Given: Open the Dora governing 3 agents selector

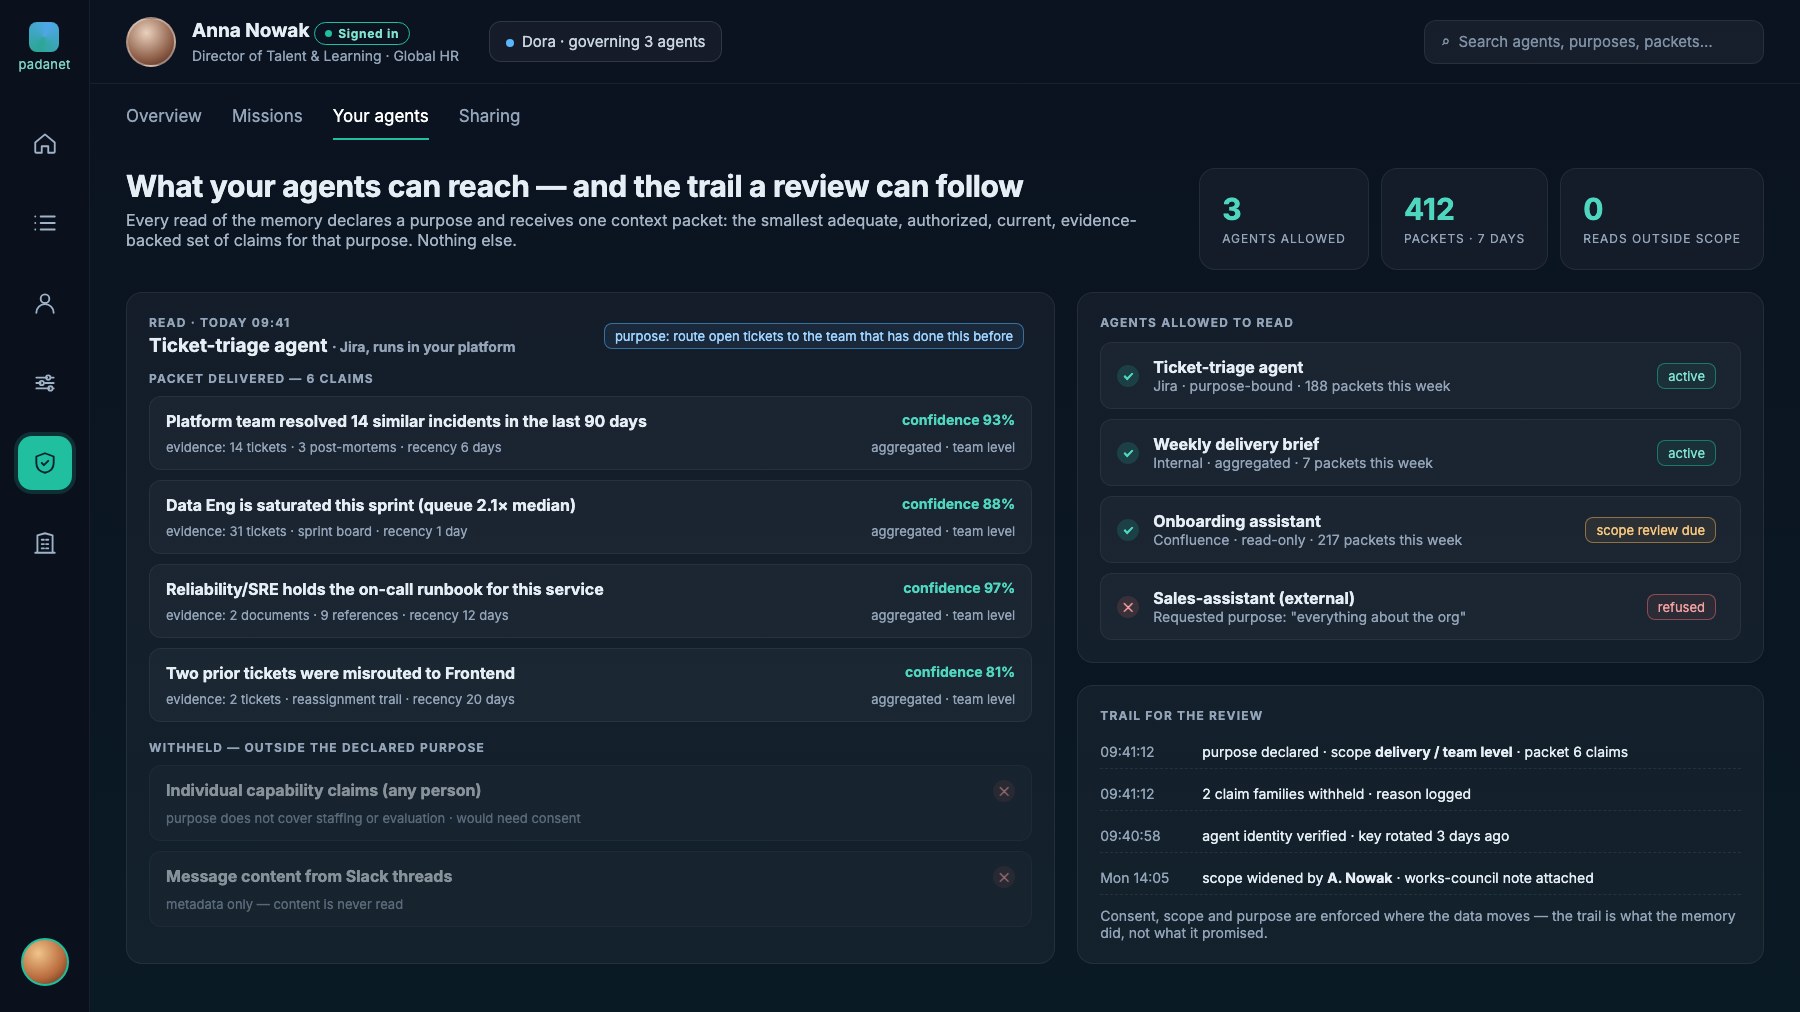Looking at the screenshot, I should tap(605, 42).
